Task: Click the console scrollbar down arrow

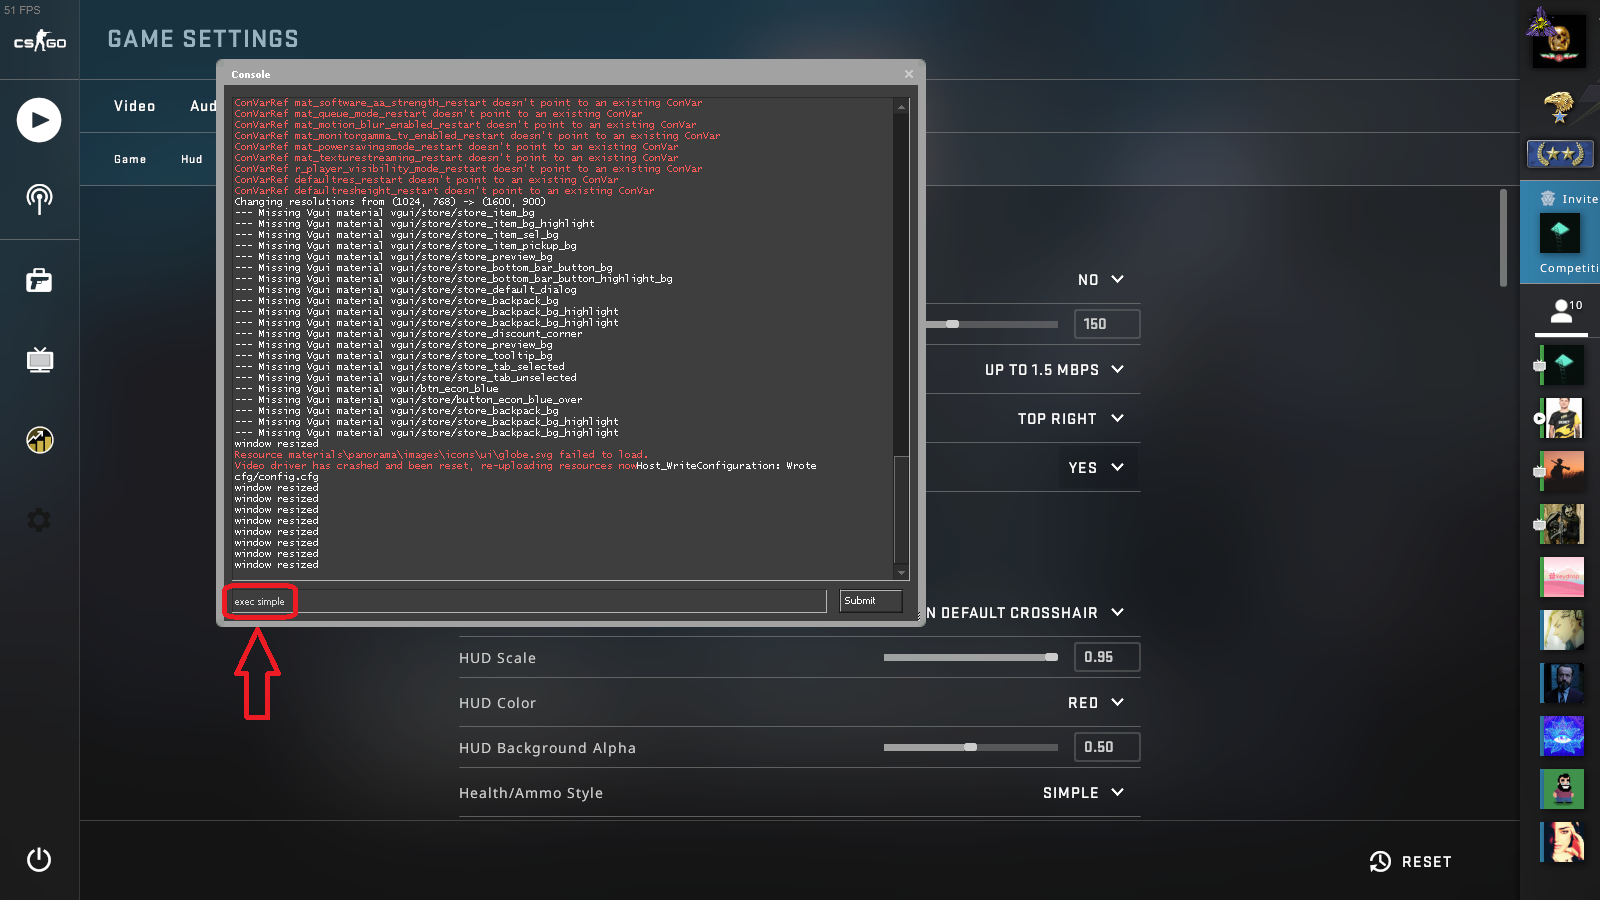Action: [x=902, y=573]
